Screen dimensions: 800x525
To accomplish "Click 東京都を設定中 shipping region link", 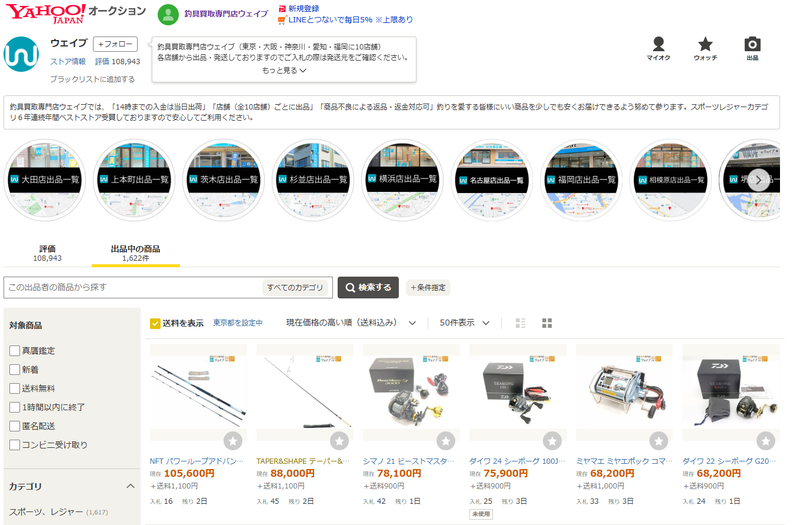I will (x=238, y=323).
